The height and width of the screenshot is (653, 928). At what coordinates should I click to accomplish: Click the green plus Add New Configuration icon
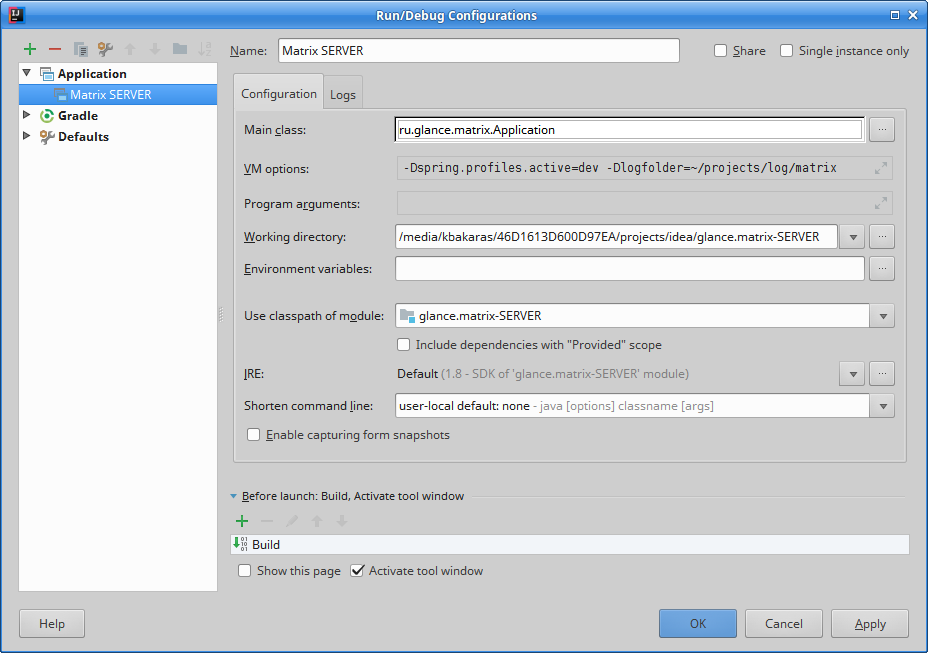click(30, 49)
